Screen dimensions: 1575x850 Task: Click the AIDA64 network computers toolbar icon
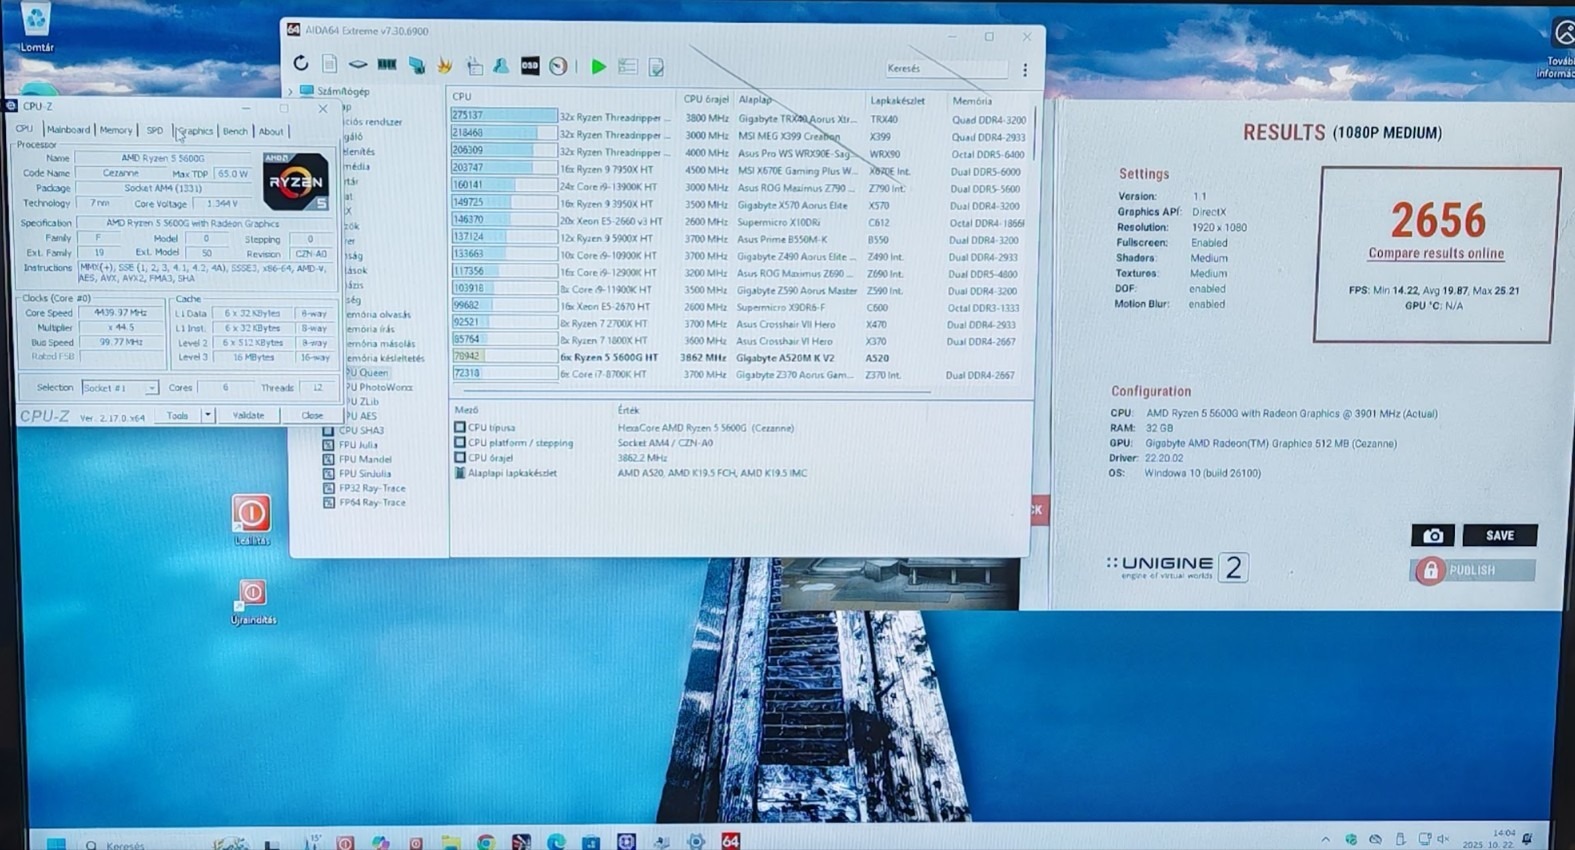click(416, 66)
